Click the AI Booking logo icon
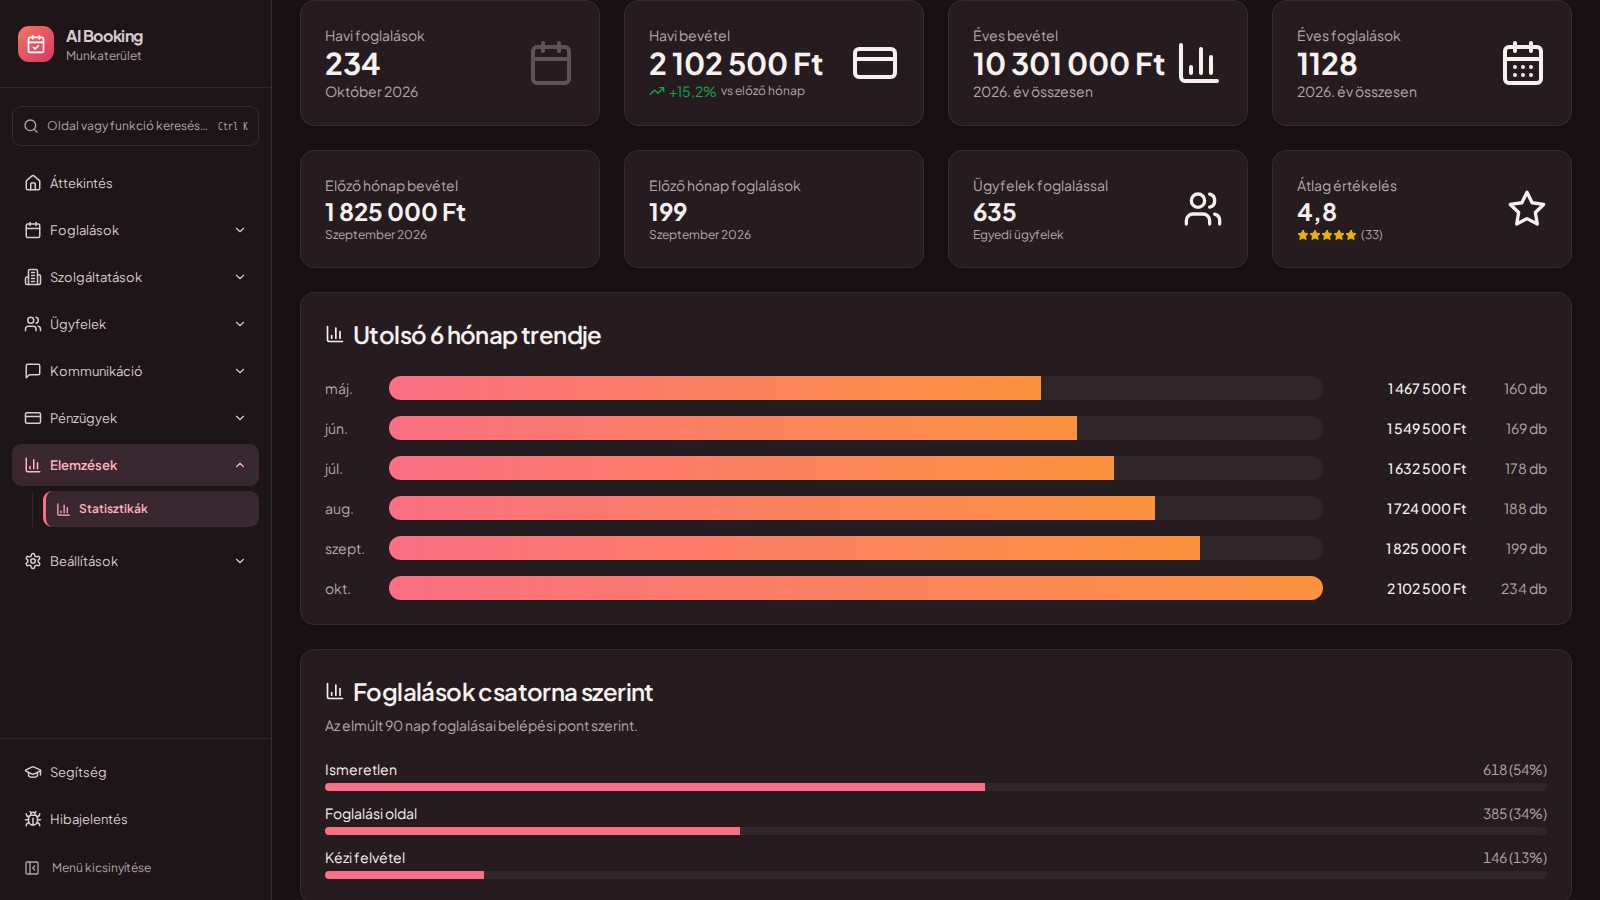 [36, 44]
